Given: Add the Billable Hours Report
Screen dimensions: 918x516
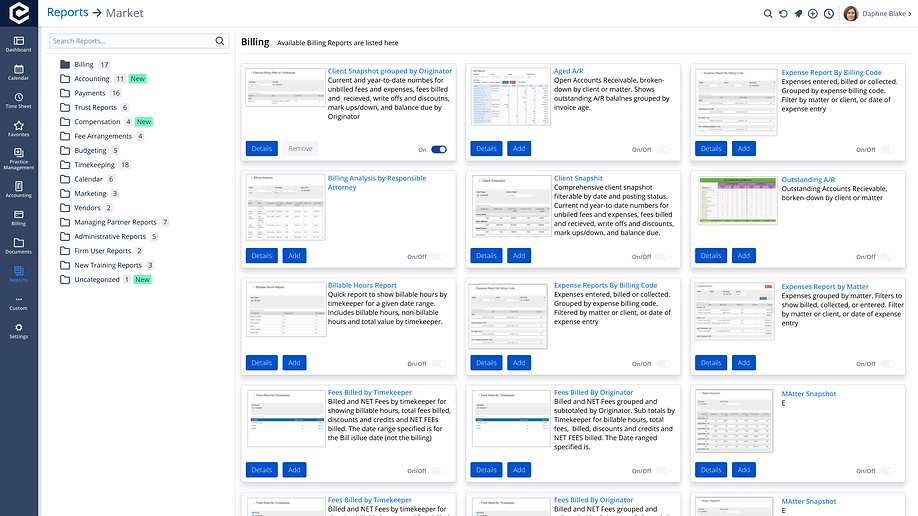Looking at the screenshot, I should click(x=294, y=363).
